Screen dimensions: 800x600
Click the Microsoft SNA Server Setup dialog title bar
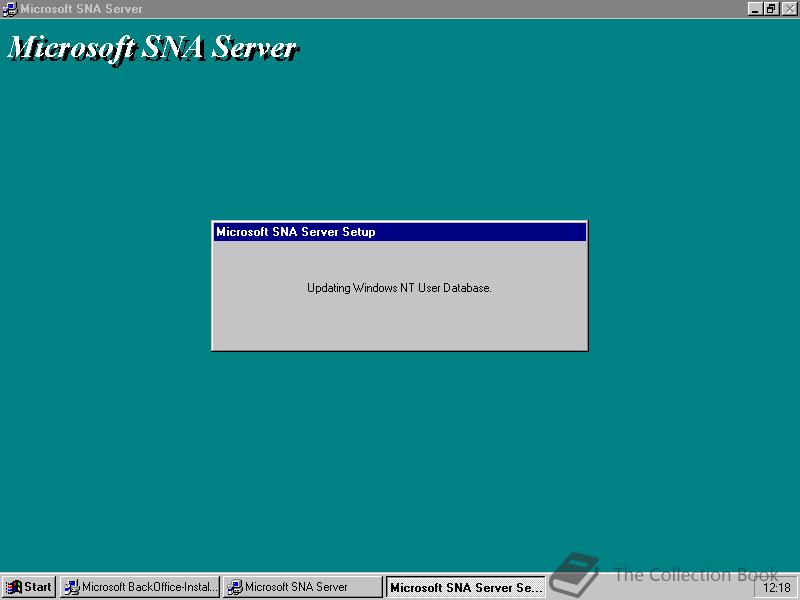pos(399,232)
